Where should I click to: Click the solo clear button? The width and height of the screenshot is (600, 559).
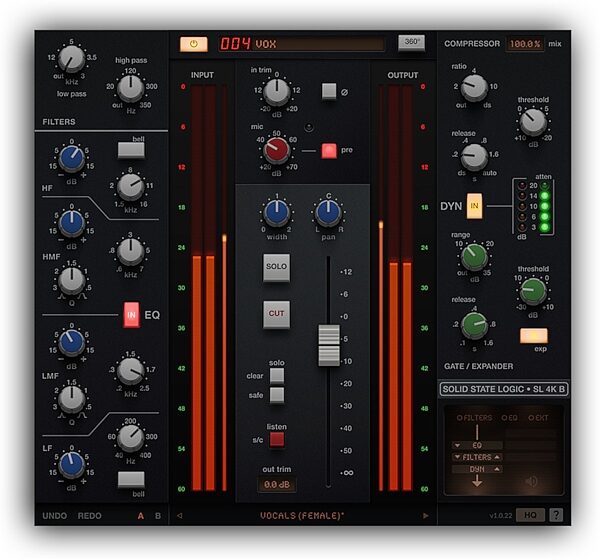pyautogui.click(x=277, y=376)
